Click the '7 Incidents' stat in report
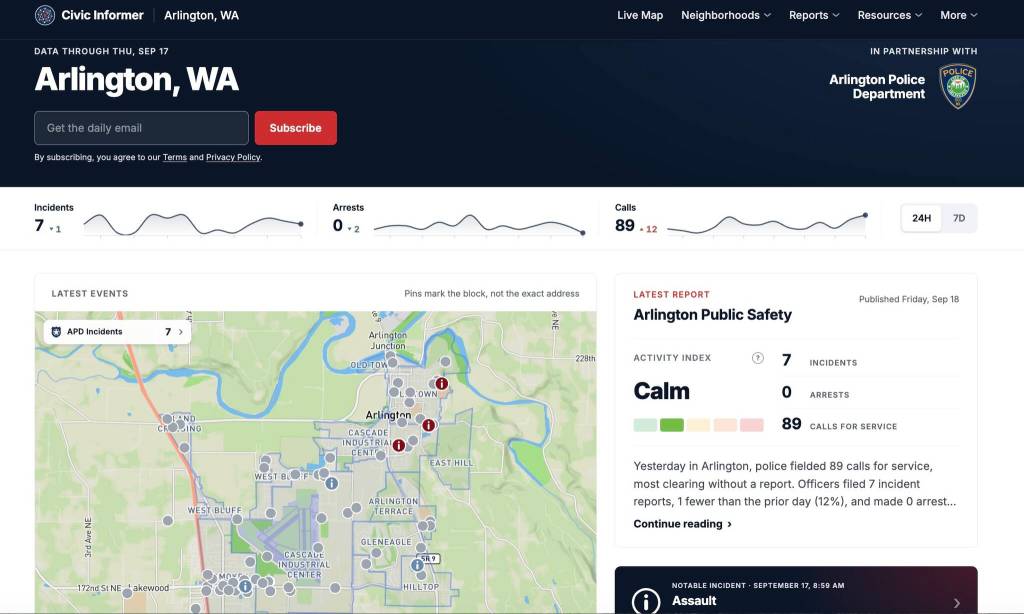 (x=820, y=361)
